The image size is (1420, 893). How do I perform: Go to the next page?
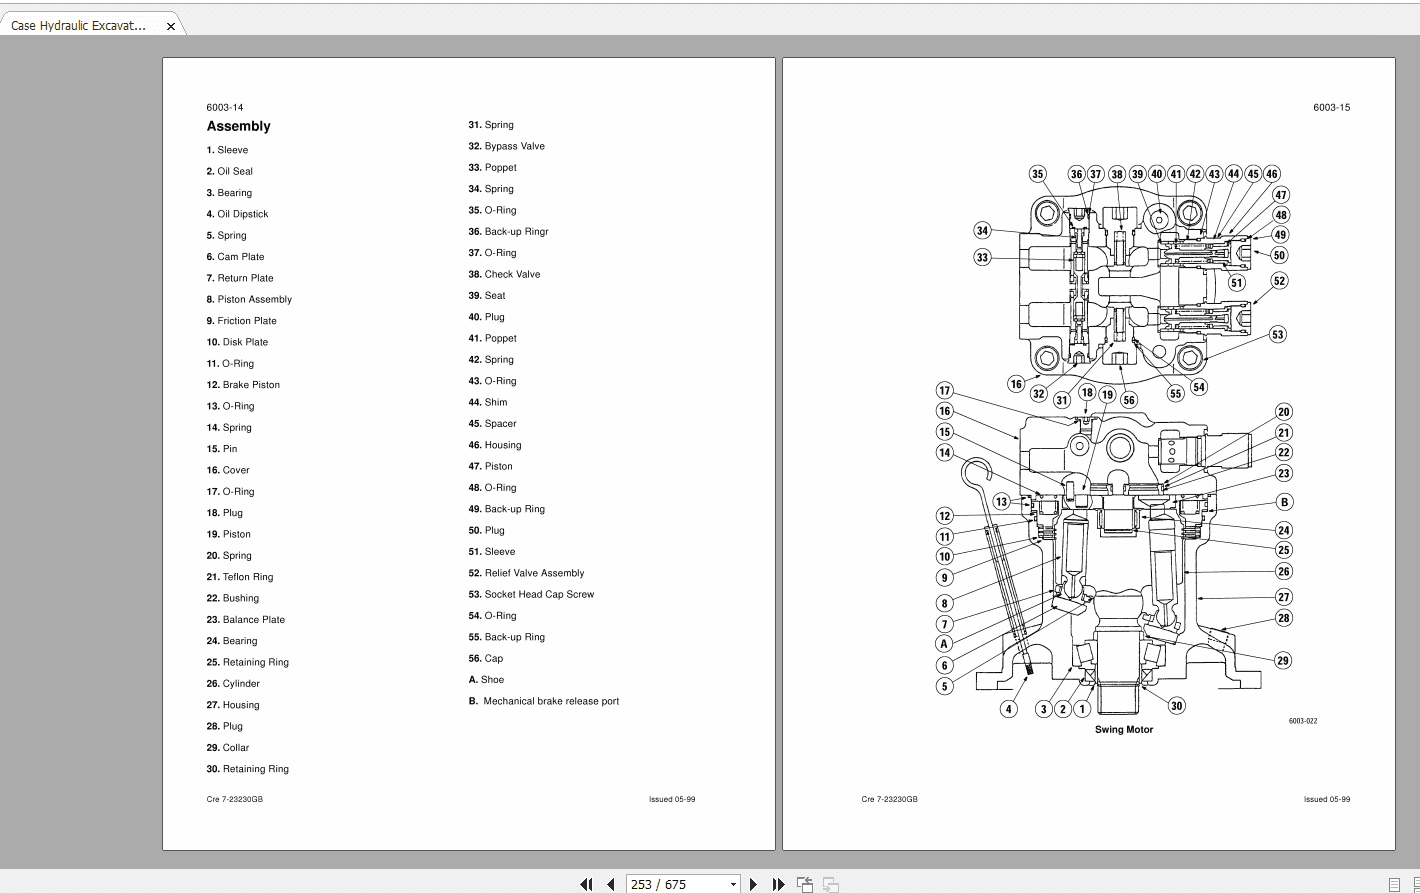(753, 884)
